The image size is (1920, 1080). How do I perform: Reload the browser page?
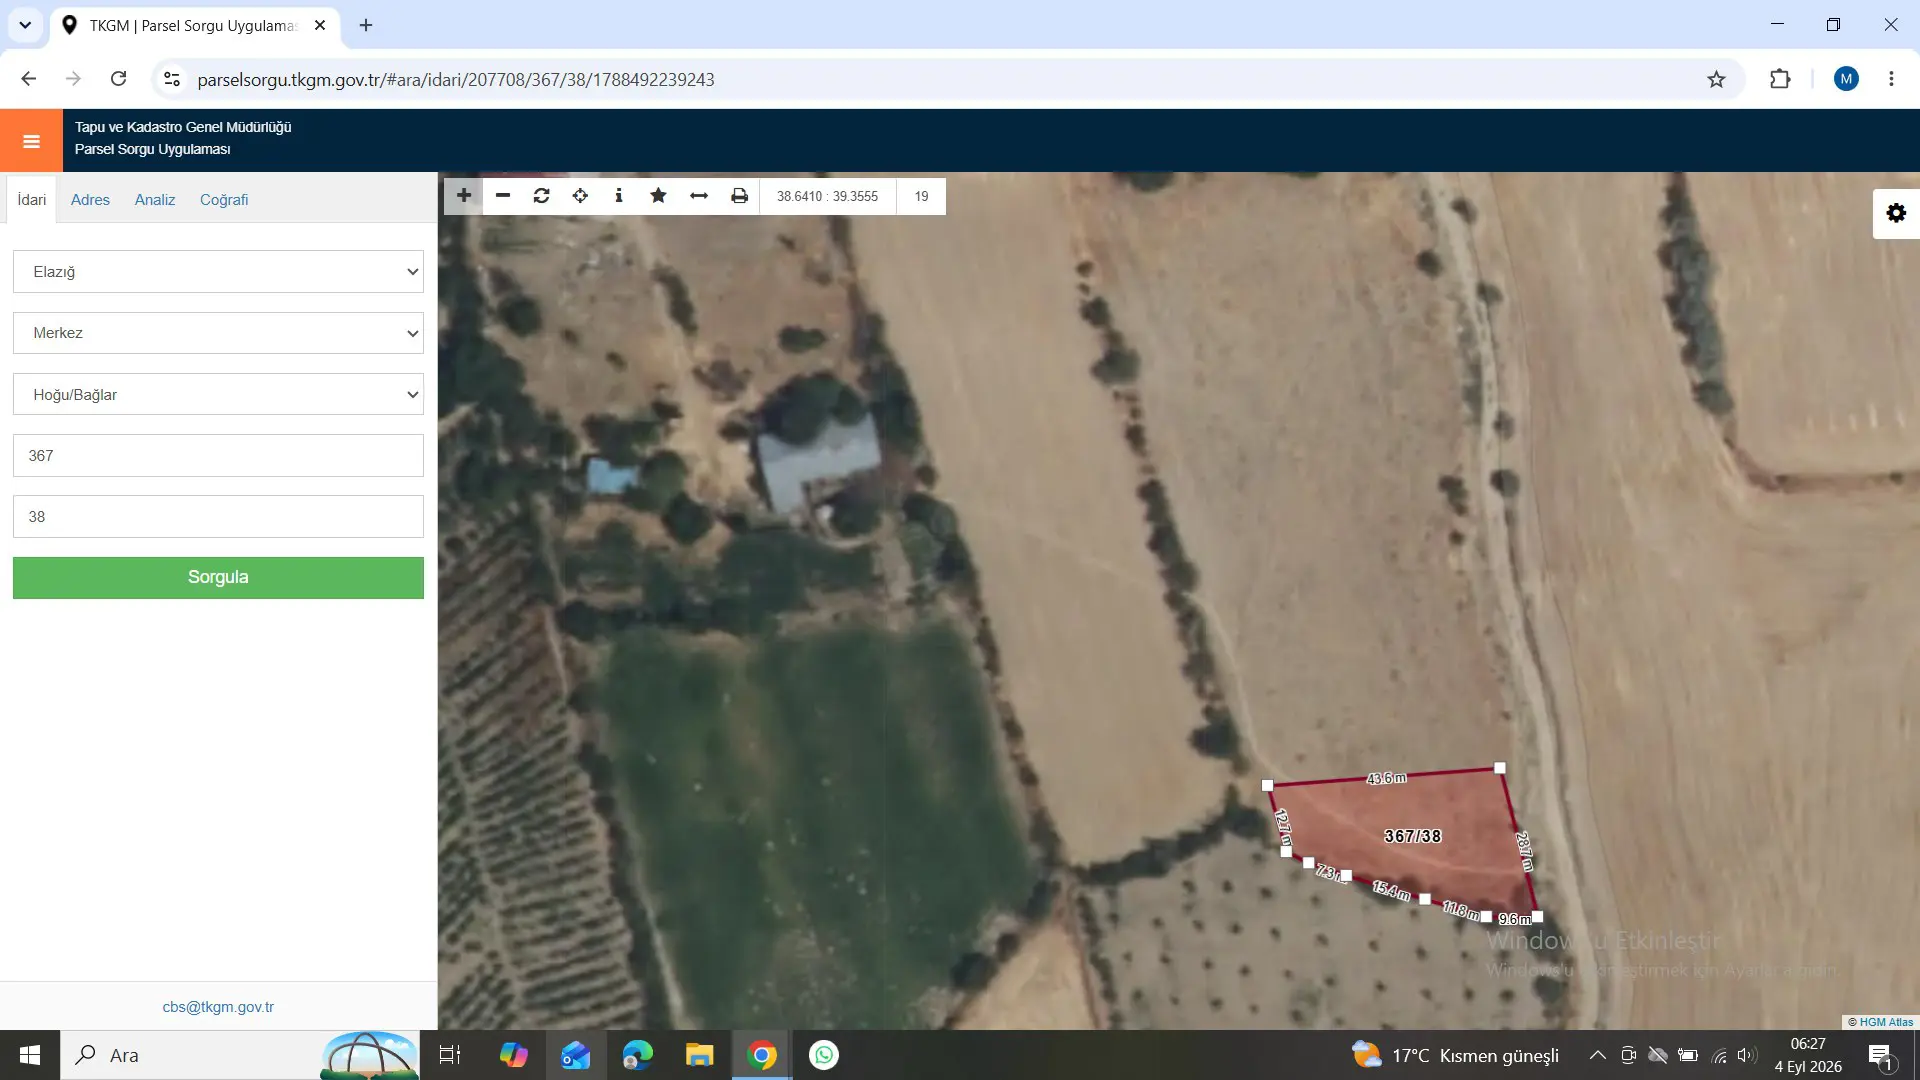coord(118,79)
